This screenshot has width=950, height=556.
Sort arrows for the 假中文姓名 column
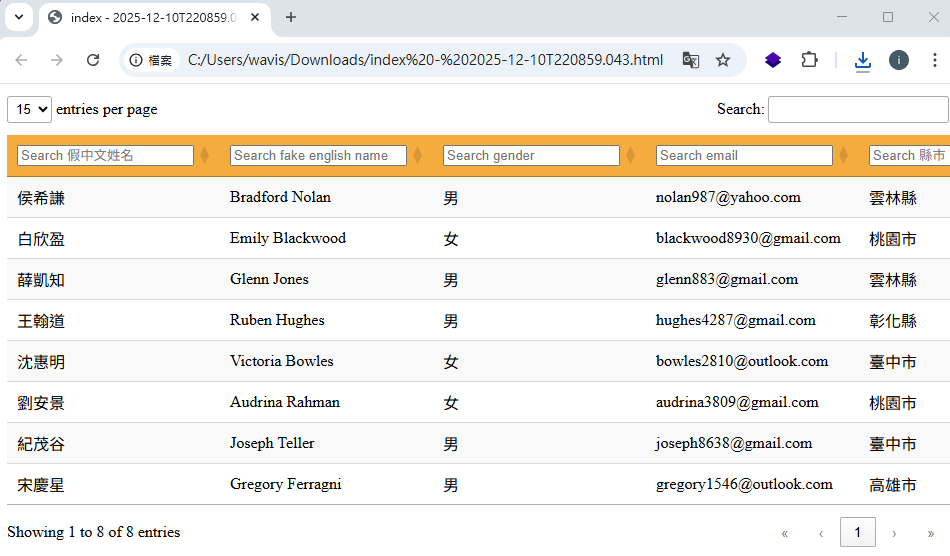205,156
